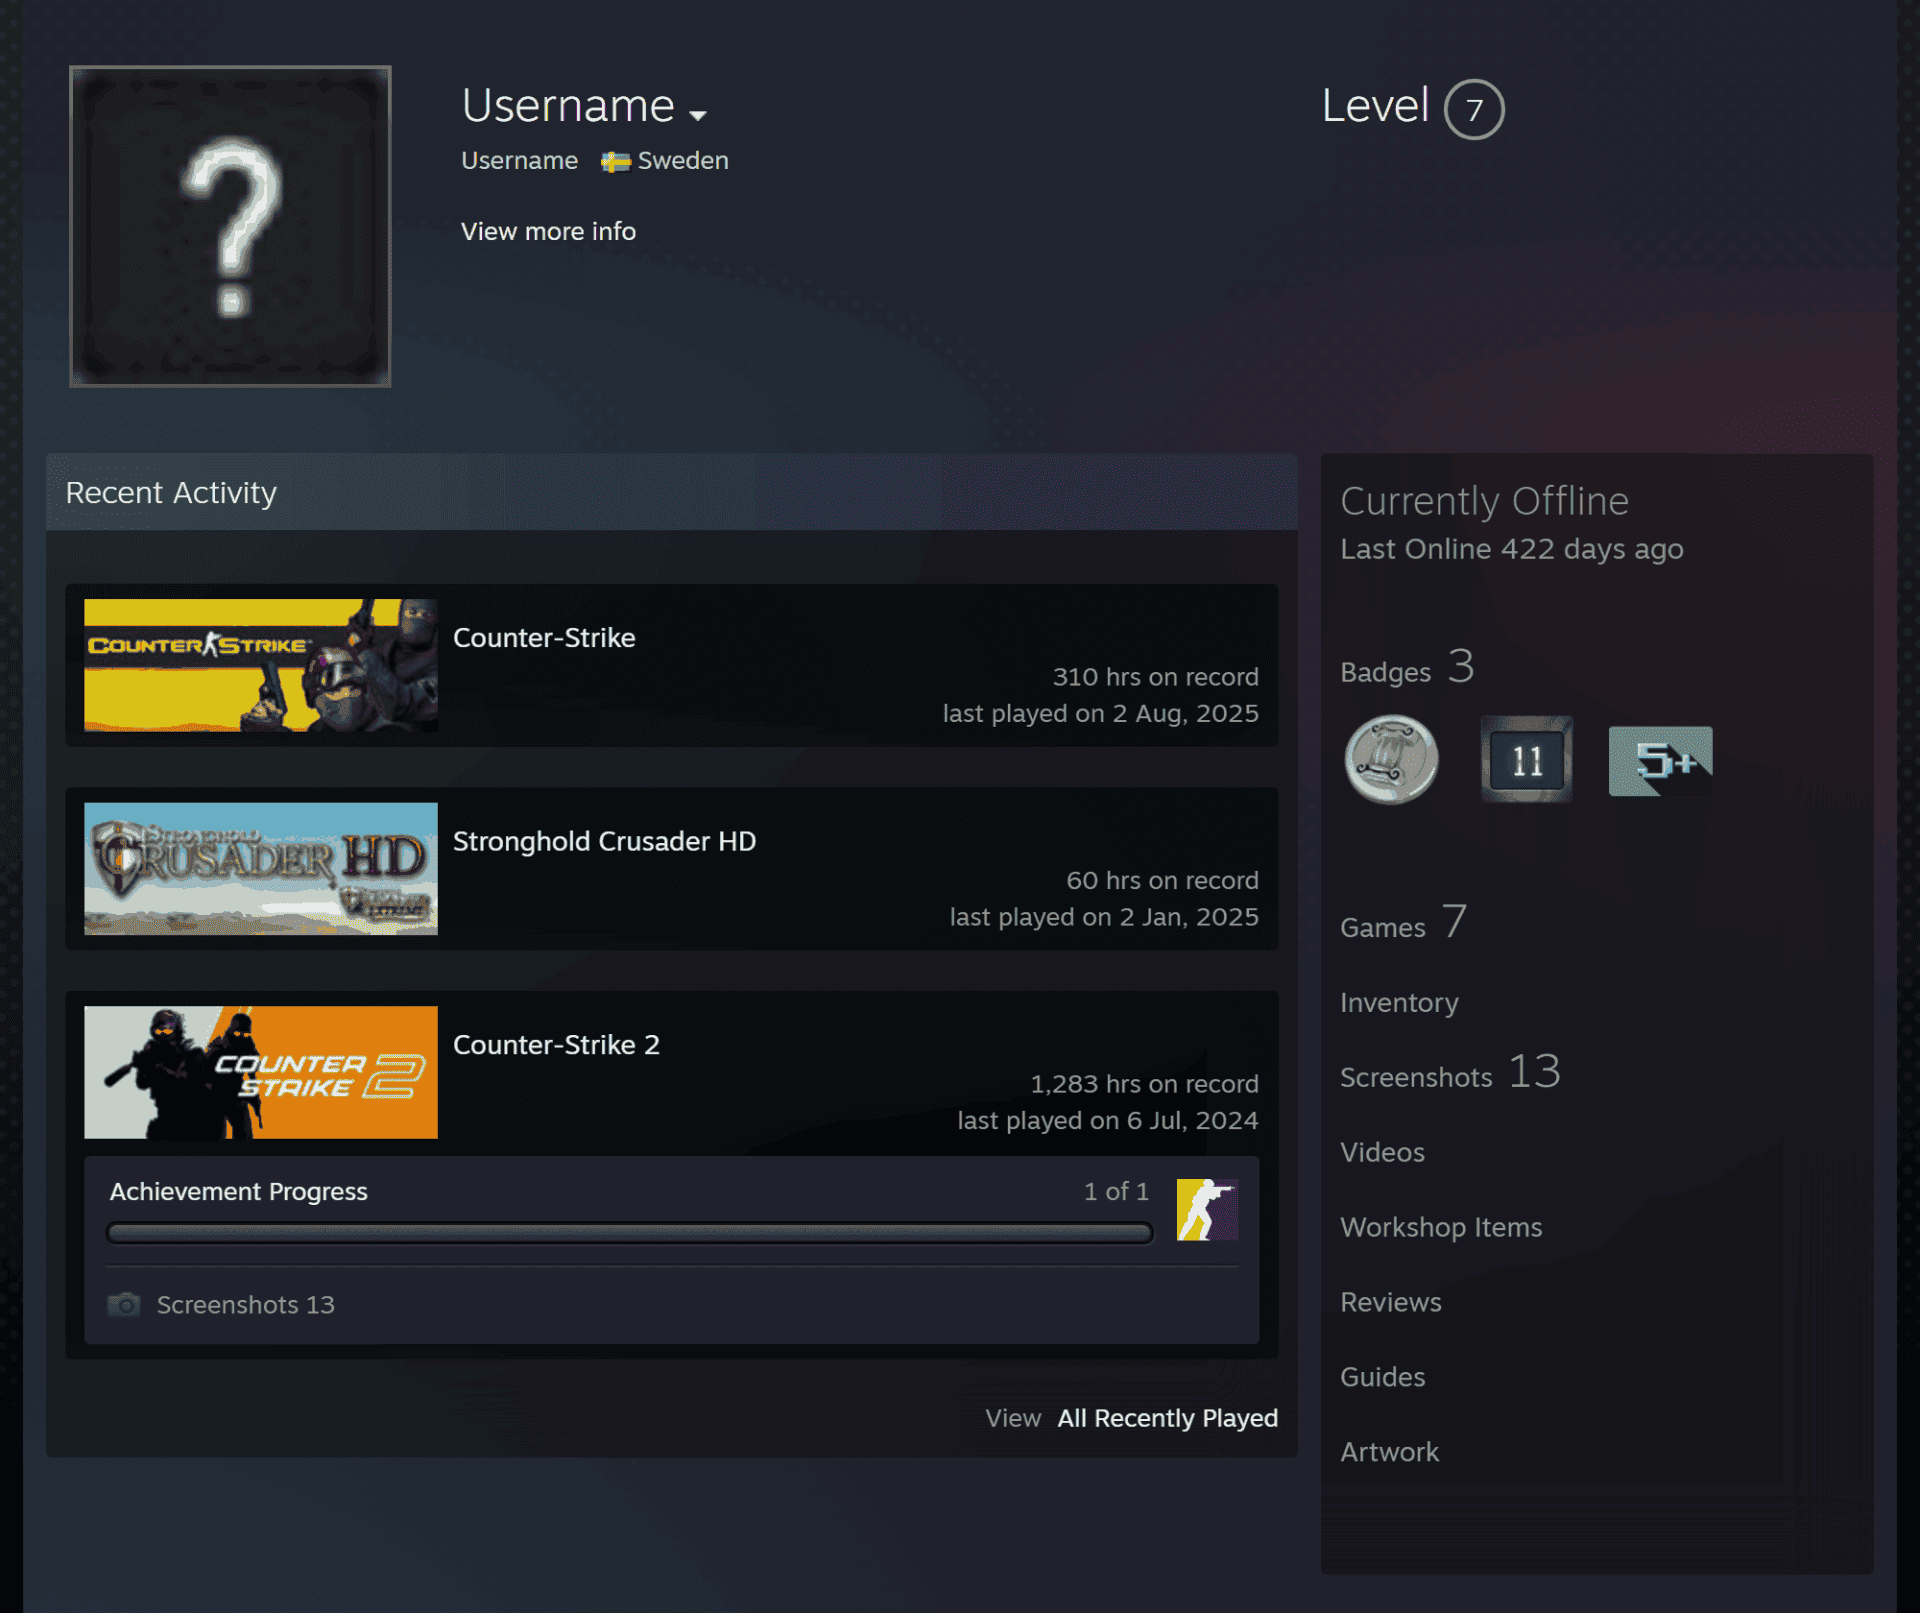1920x1613 pixels.
Task: Click the Counter-Strike 2 title link
Action: tap(556, 1045)
